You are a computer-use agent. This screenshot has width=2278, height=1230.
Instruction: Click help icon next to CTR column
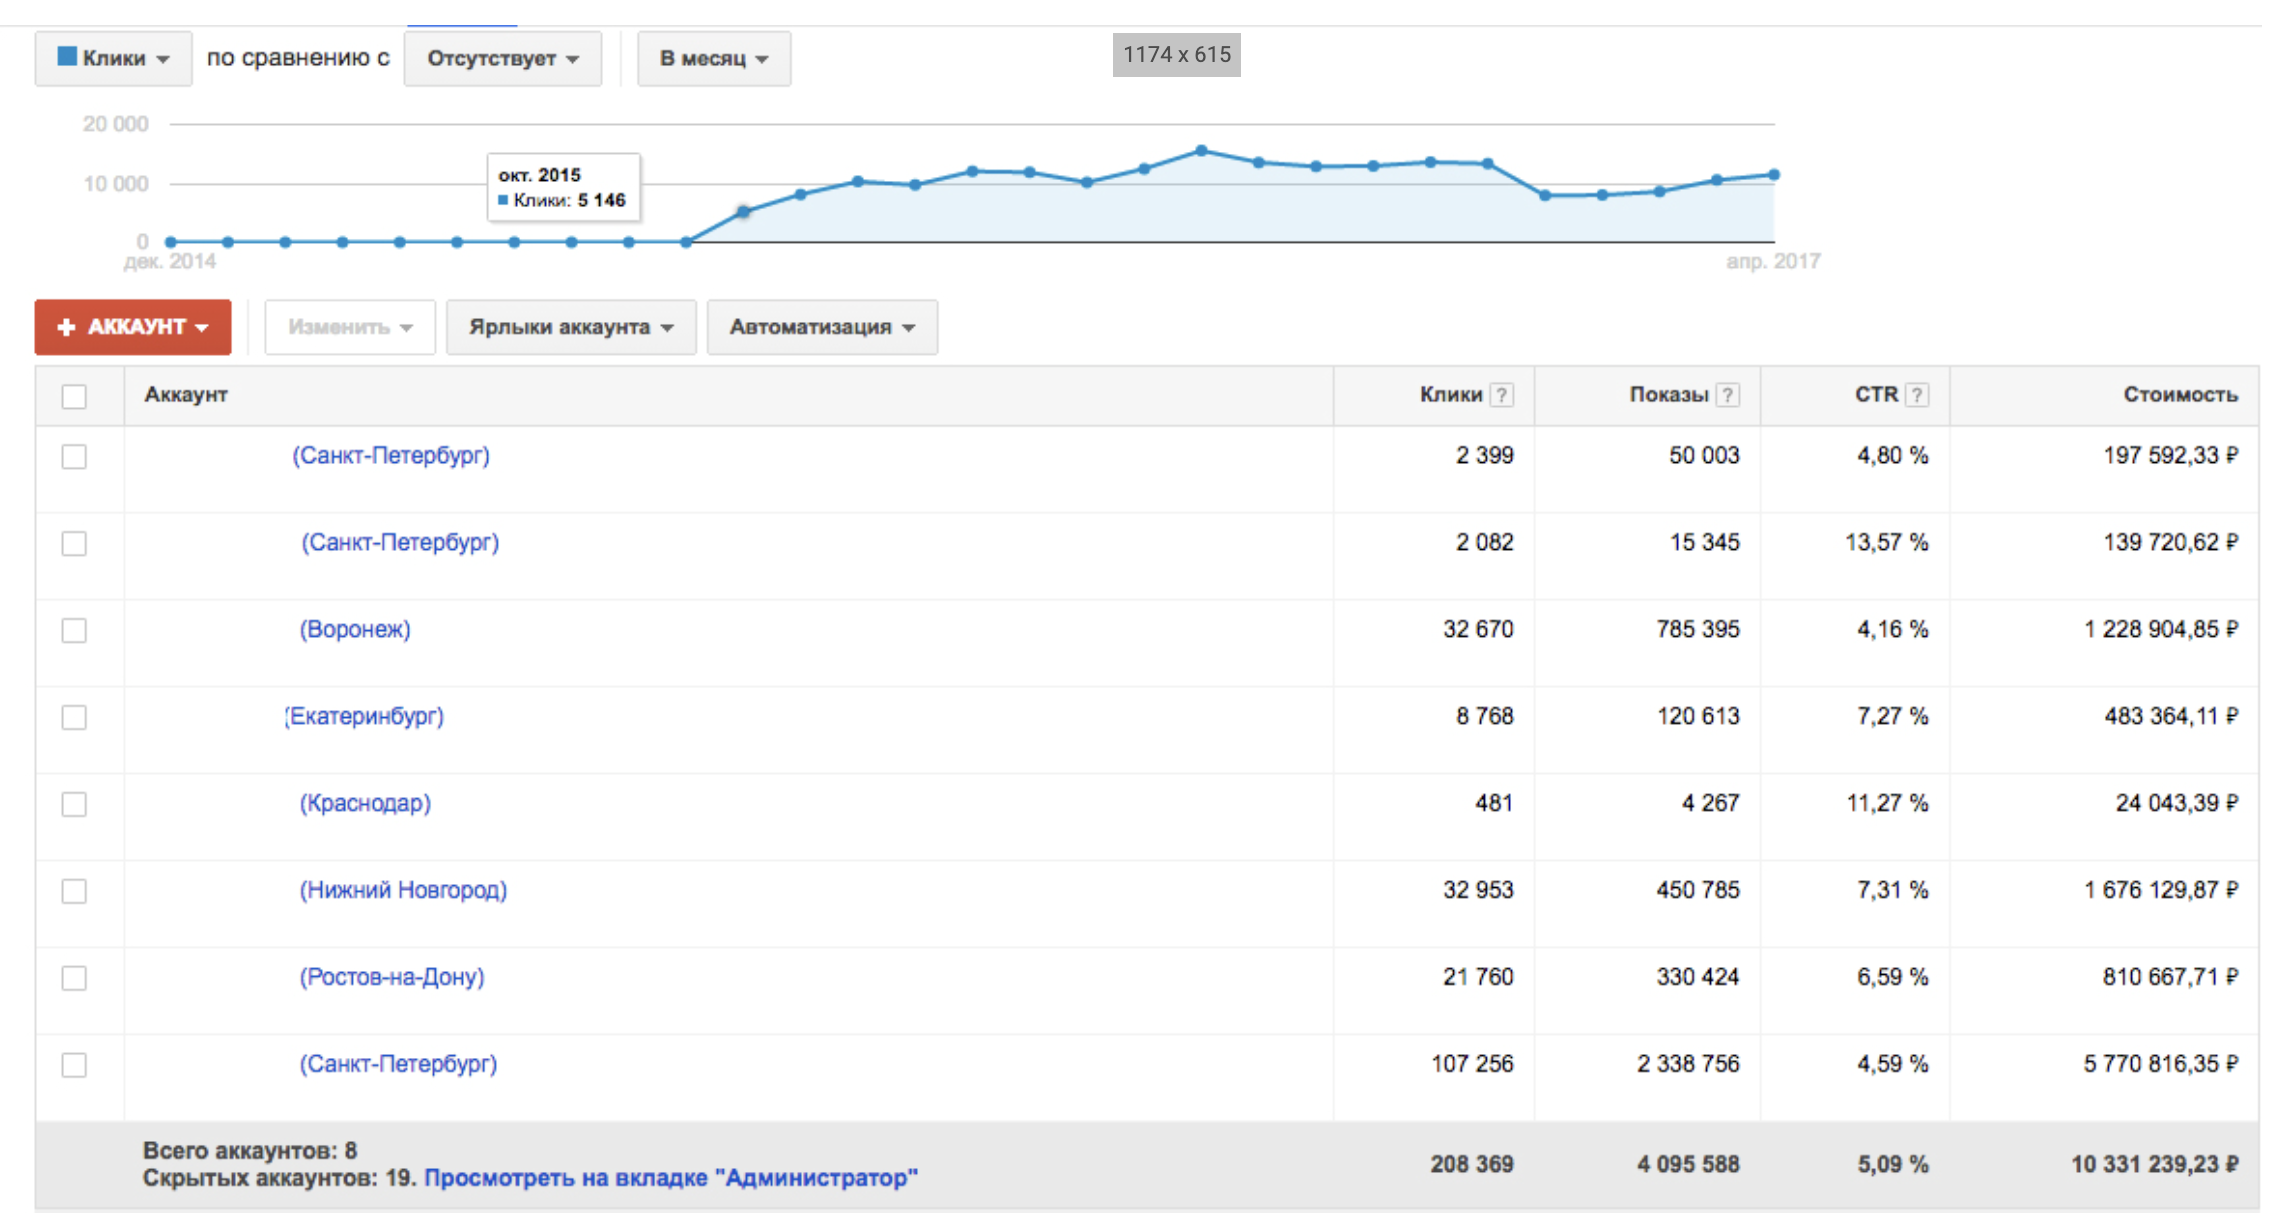click(1916, 395)
